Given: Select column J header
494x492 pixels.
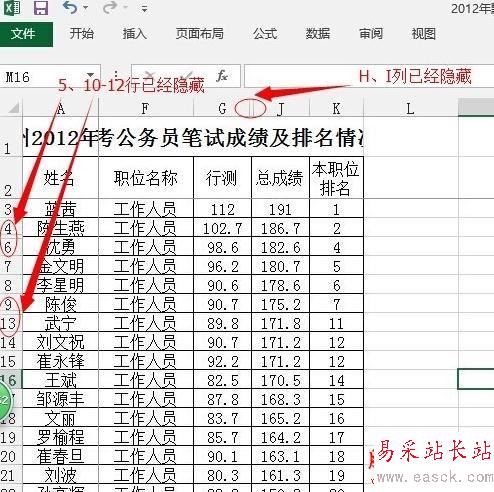Looking at the screenshot, I should pyautogui.click(x=281, y=109).
